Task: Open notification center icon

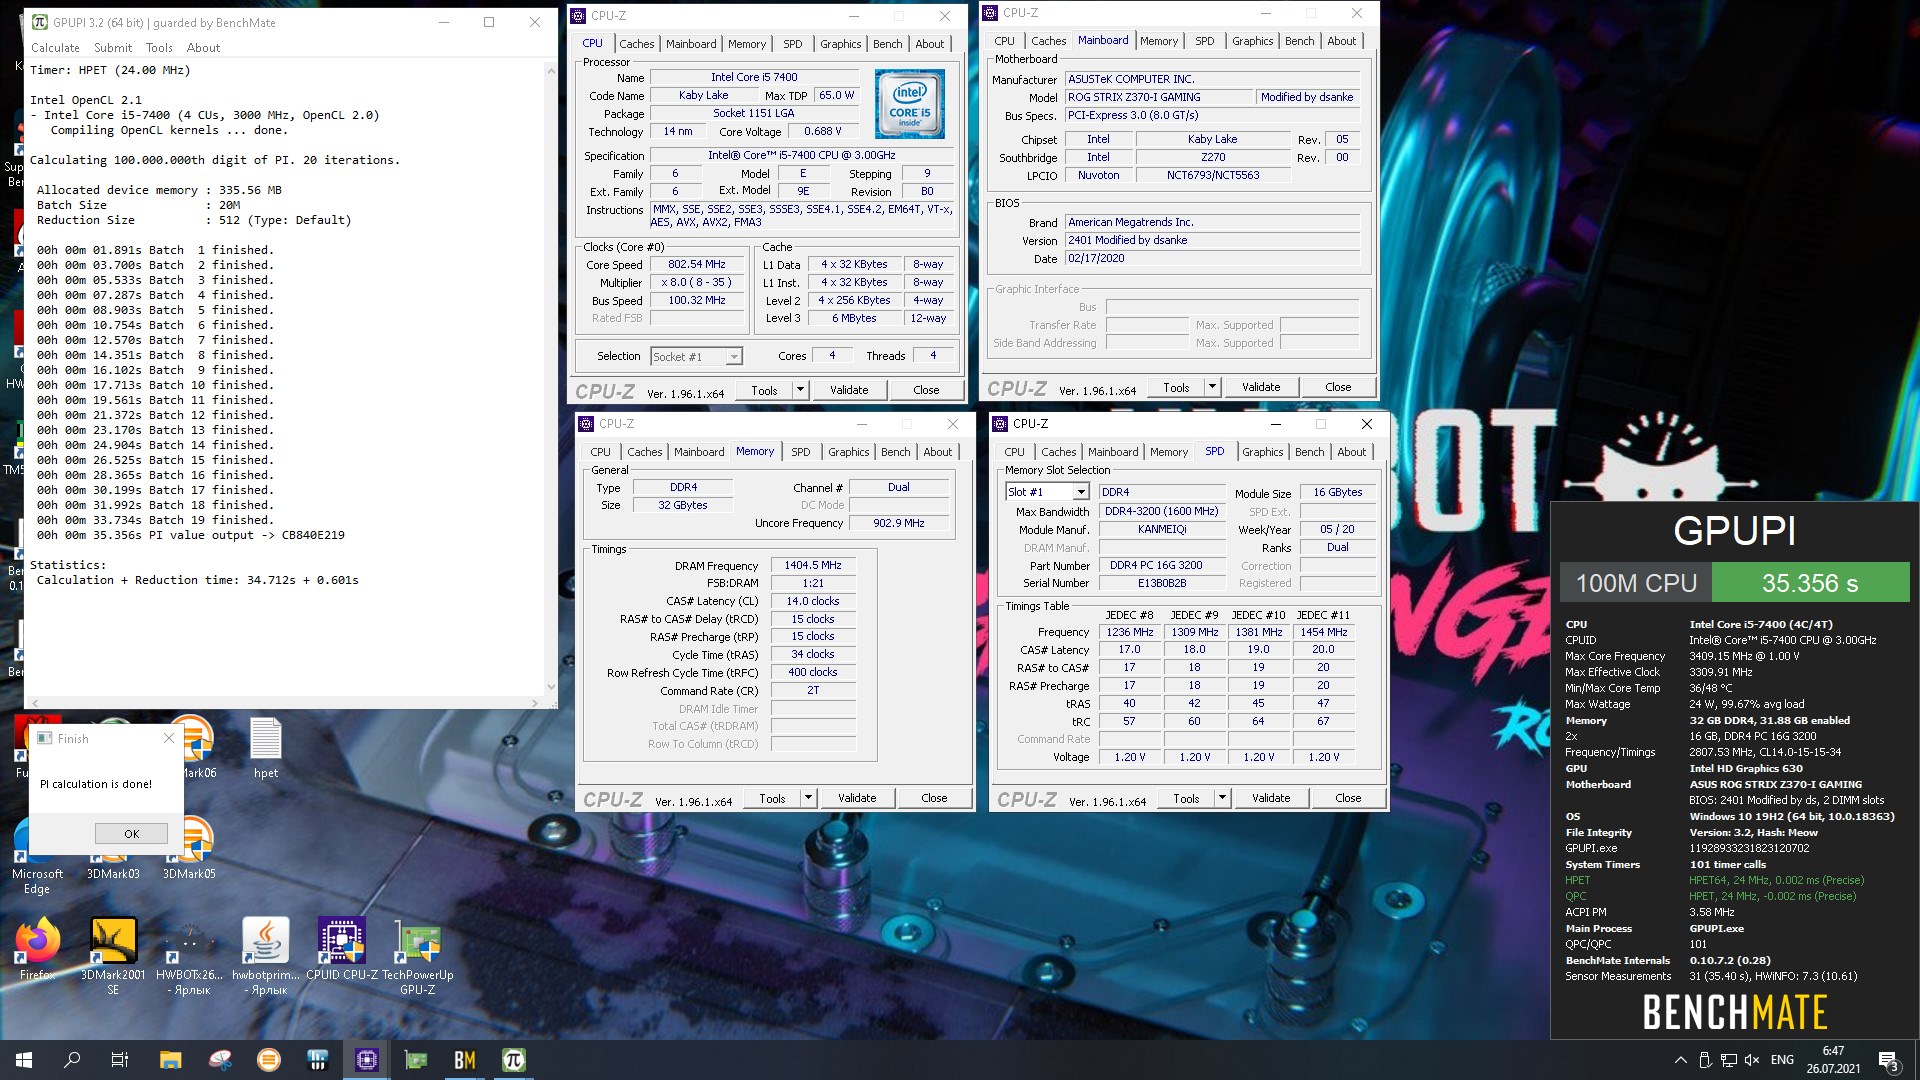Action: coord(1889,1060)
